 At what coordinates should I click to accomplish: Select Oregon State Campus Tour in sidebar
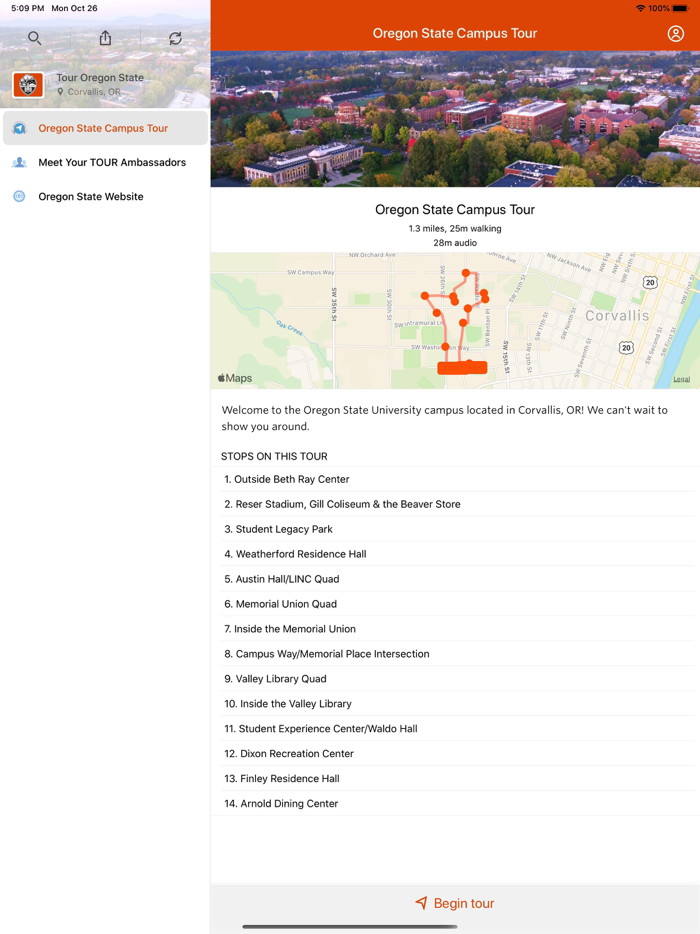[105, 128]
